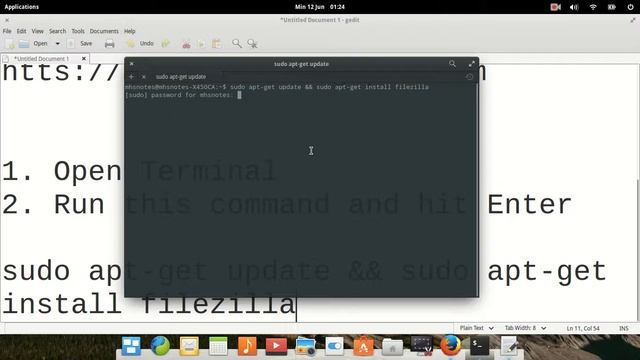Maximize the terminal with the expand icon
The image size is (640, 360).
pyautogui.click(x=472, y=64)
